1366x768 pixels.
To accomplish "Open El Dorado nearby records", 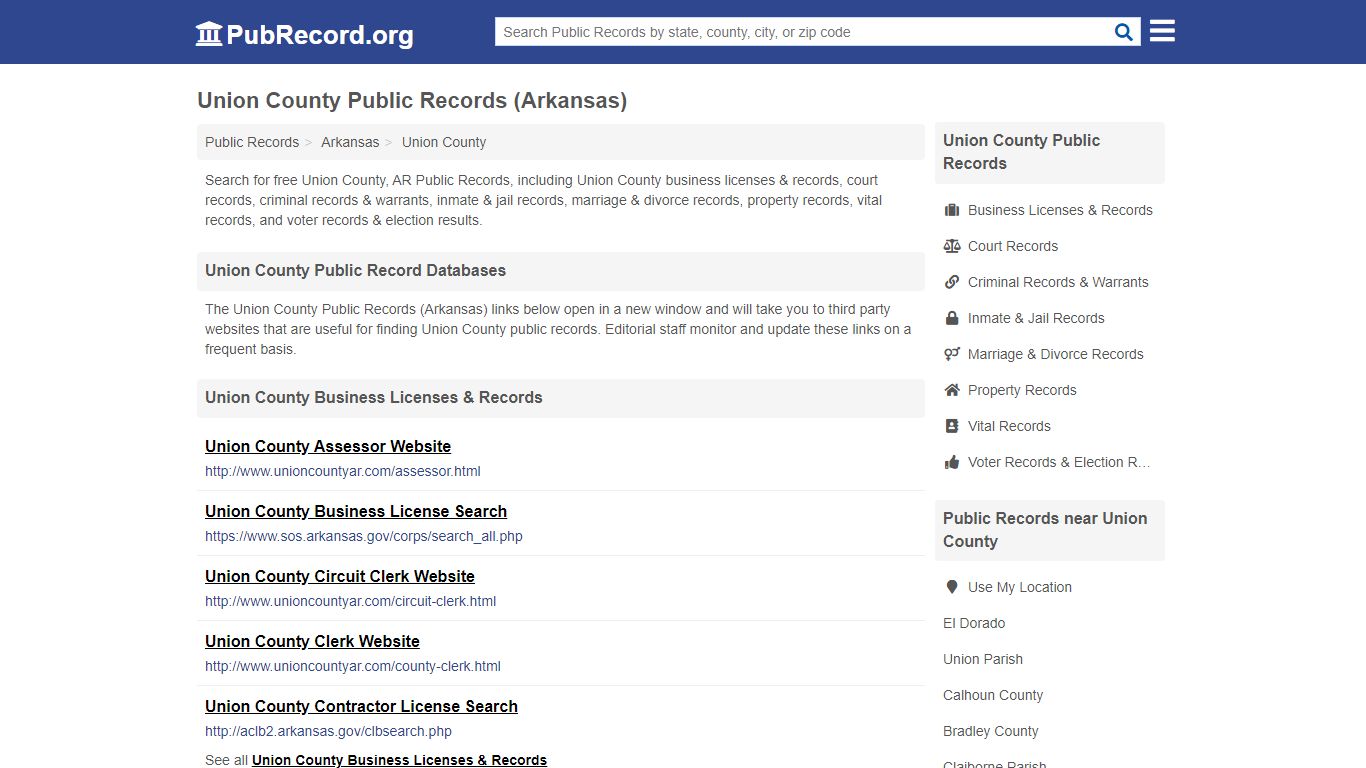I will [x=974, y=623].
